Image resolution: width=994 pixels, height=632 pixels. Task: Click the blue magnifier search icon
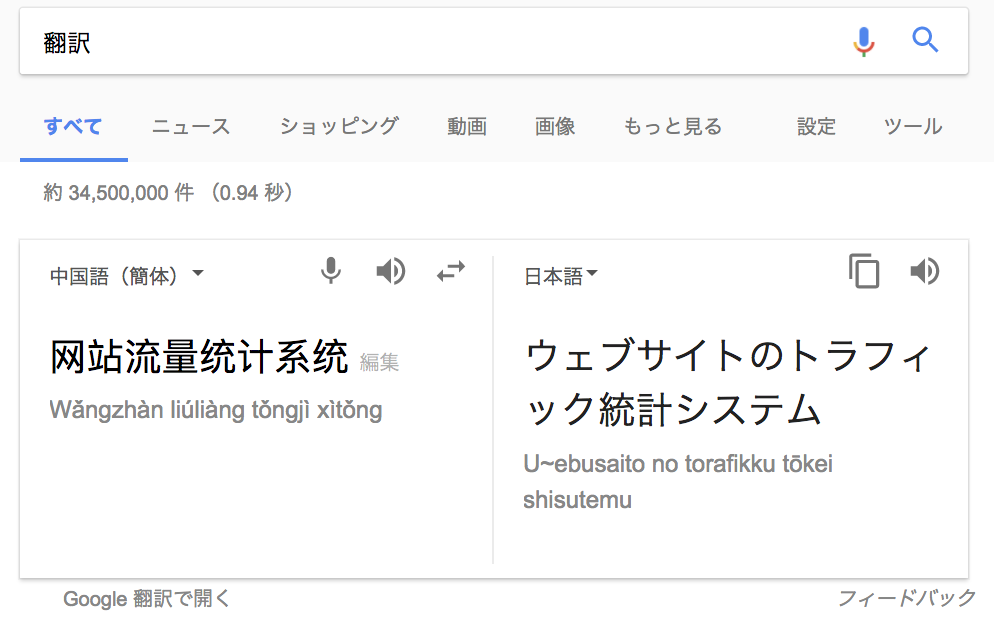[x=925, y=40]
